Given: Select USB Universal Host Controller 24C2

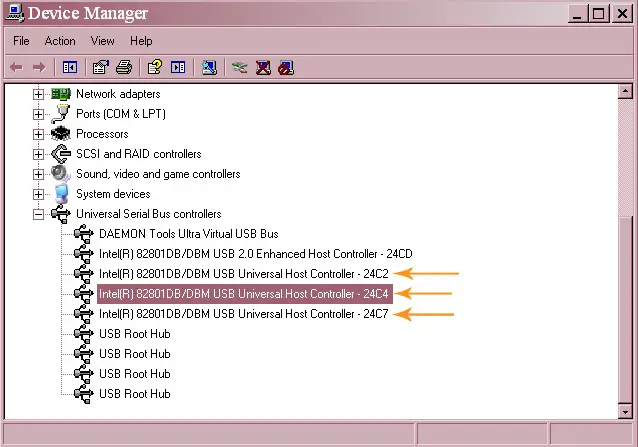Looking at the screenshot, I should pyautogui.click(x=244, y=274).
